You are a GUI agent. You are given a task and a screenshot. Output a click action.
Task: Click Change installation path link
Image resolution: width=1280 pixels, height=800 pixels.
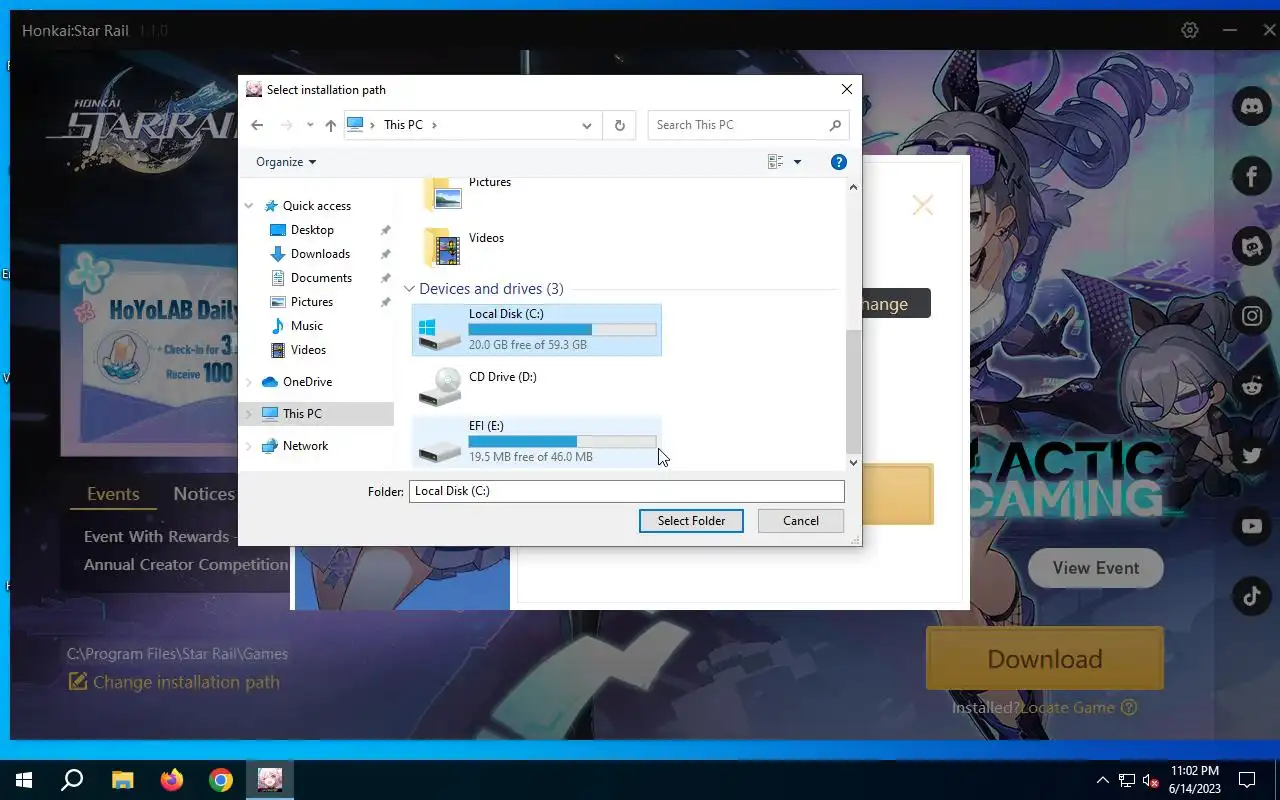[x=174, y=682]
